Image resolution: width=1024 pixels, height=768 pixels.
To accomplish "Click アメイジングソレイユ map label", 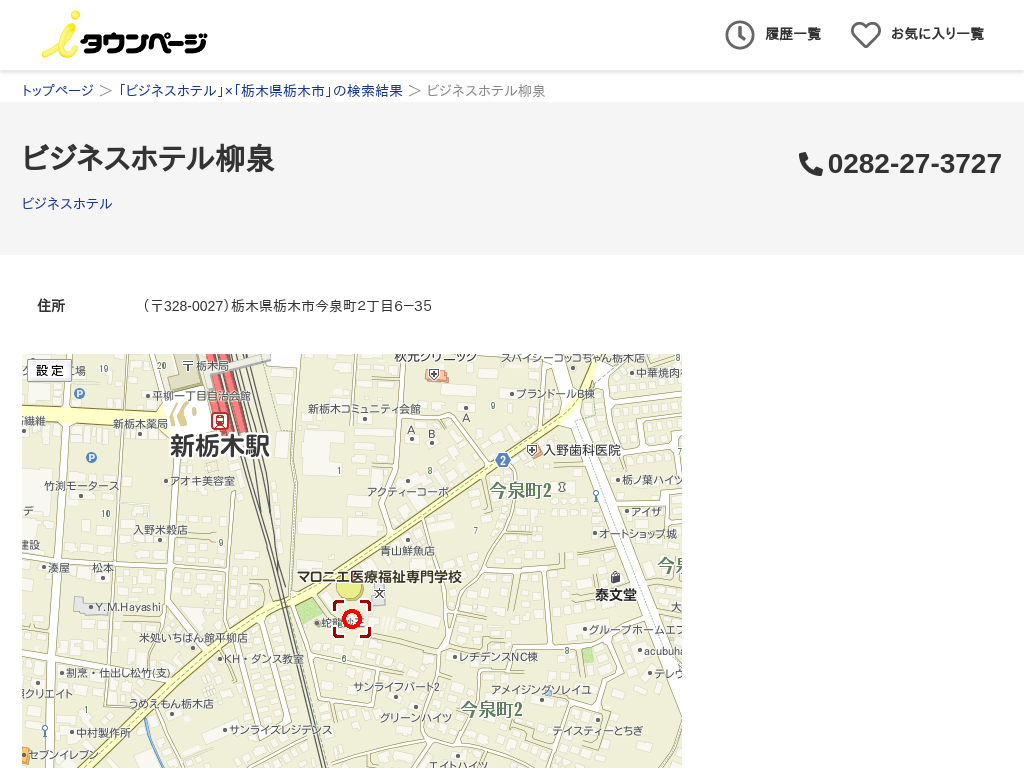I will [x=541, y=690].
